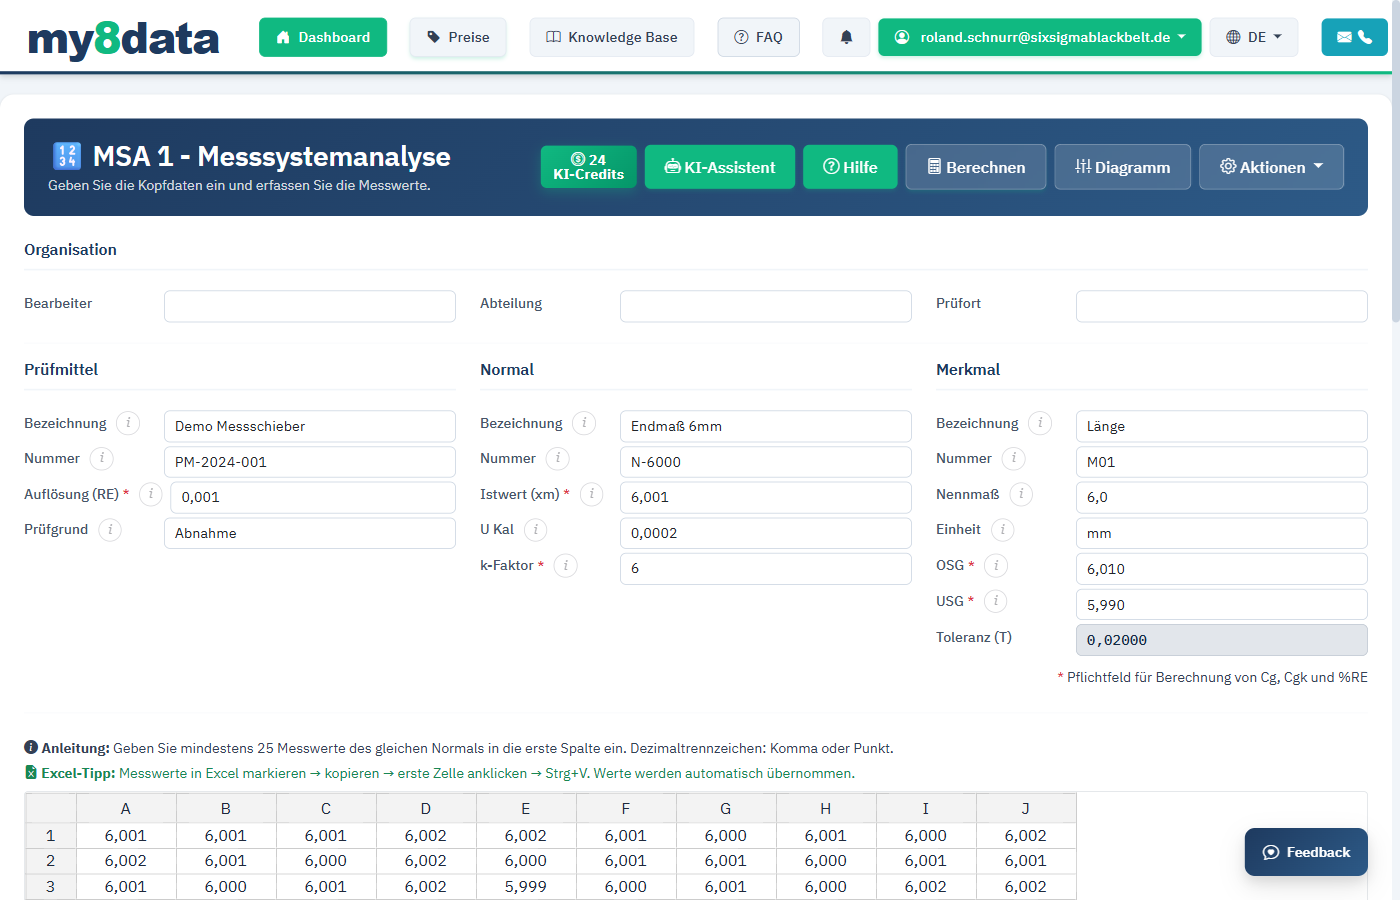
Task: Open the Diagramm view
Action: (x=1122, y=167)
